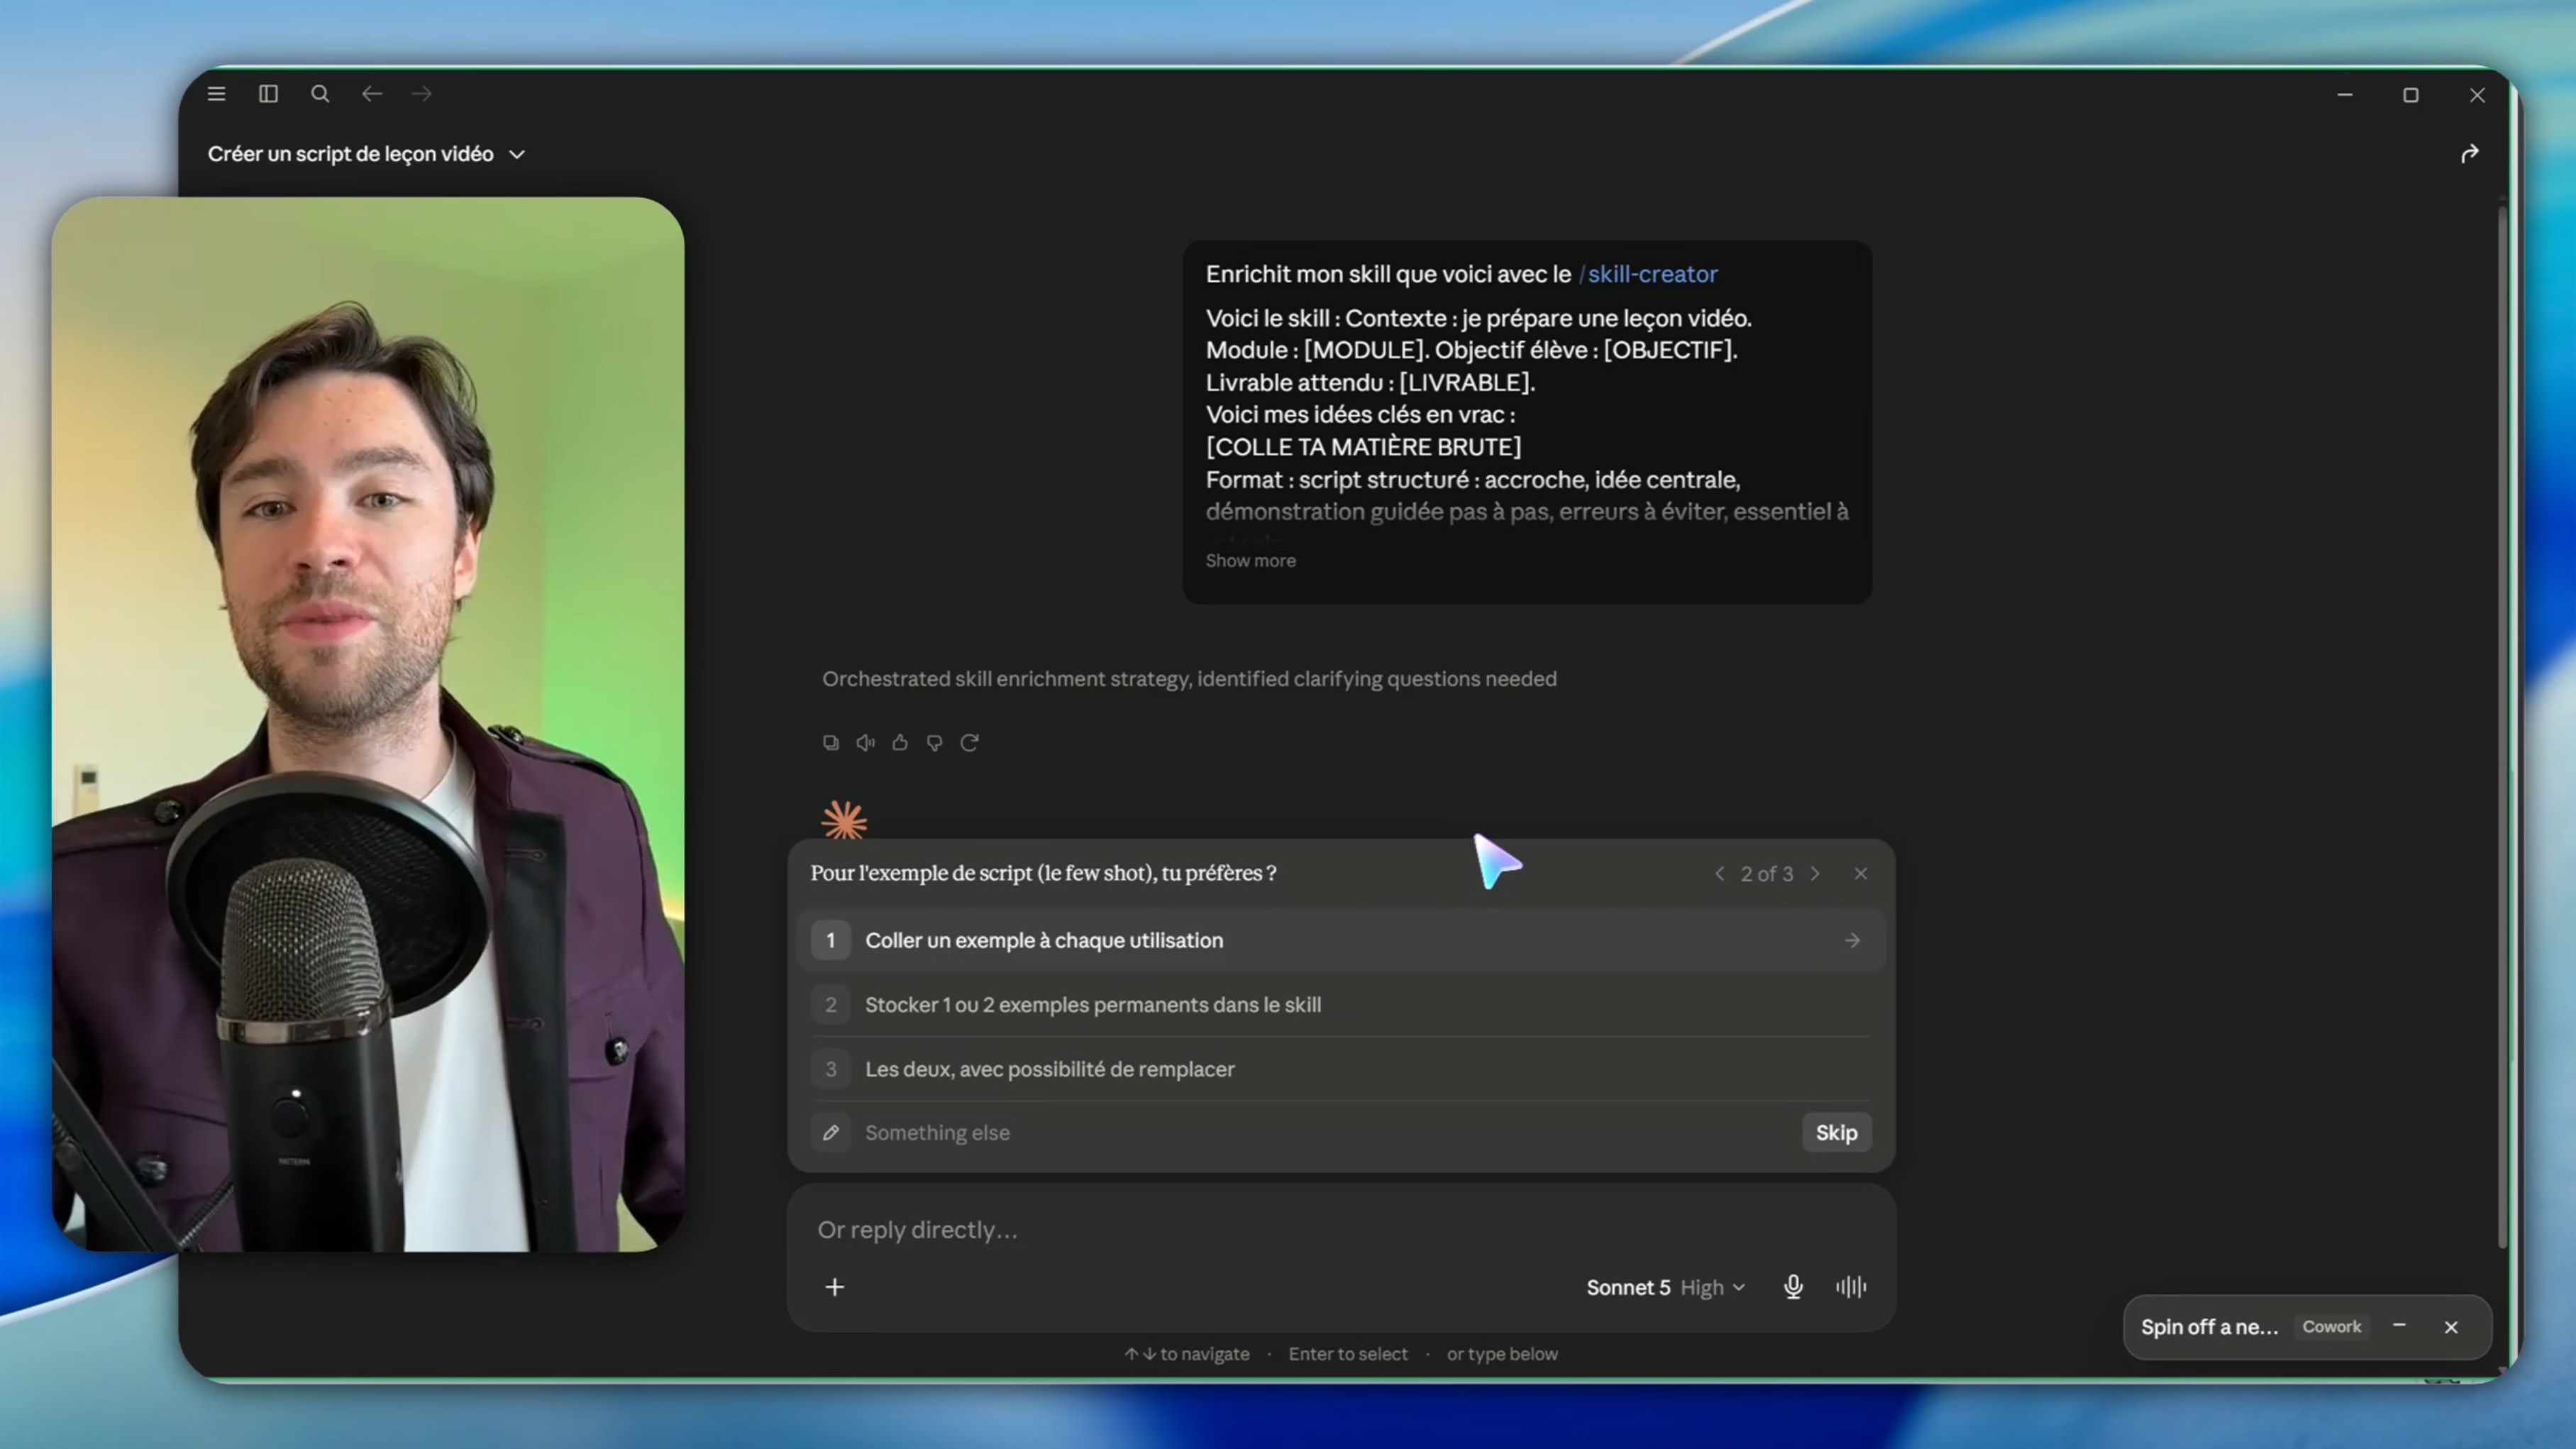
Task: Open the Spin off a ne... popup
Action: pos(2209,1328)
